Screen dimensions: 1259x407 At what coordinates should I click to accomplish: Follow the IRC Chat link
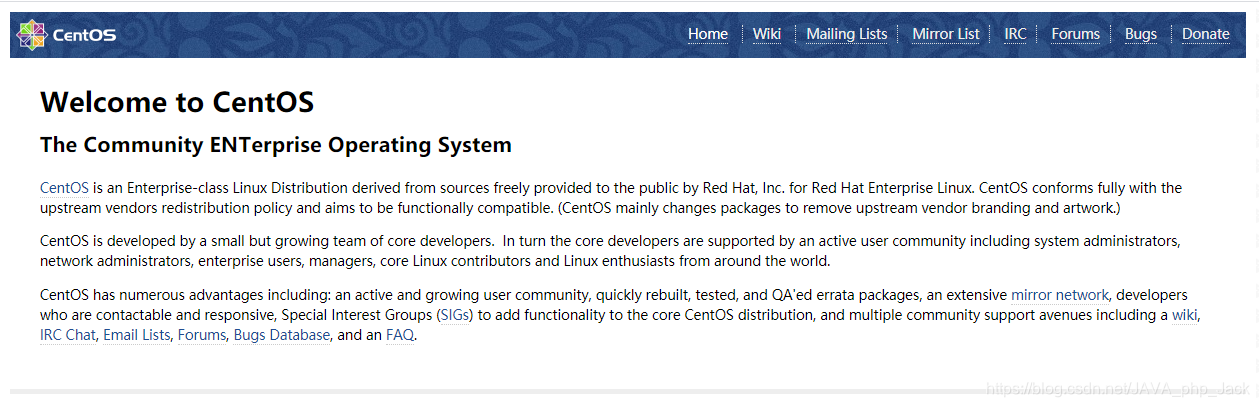tap(69, 335)
